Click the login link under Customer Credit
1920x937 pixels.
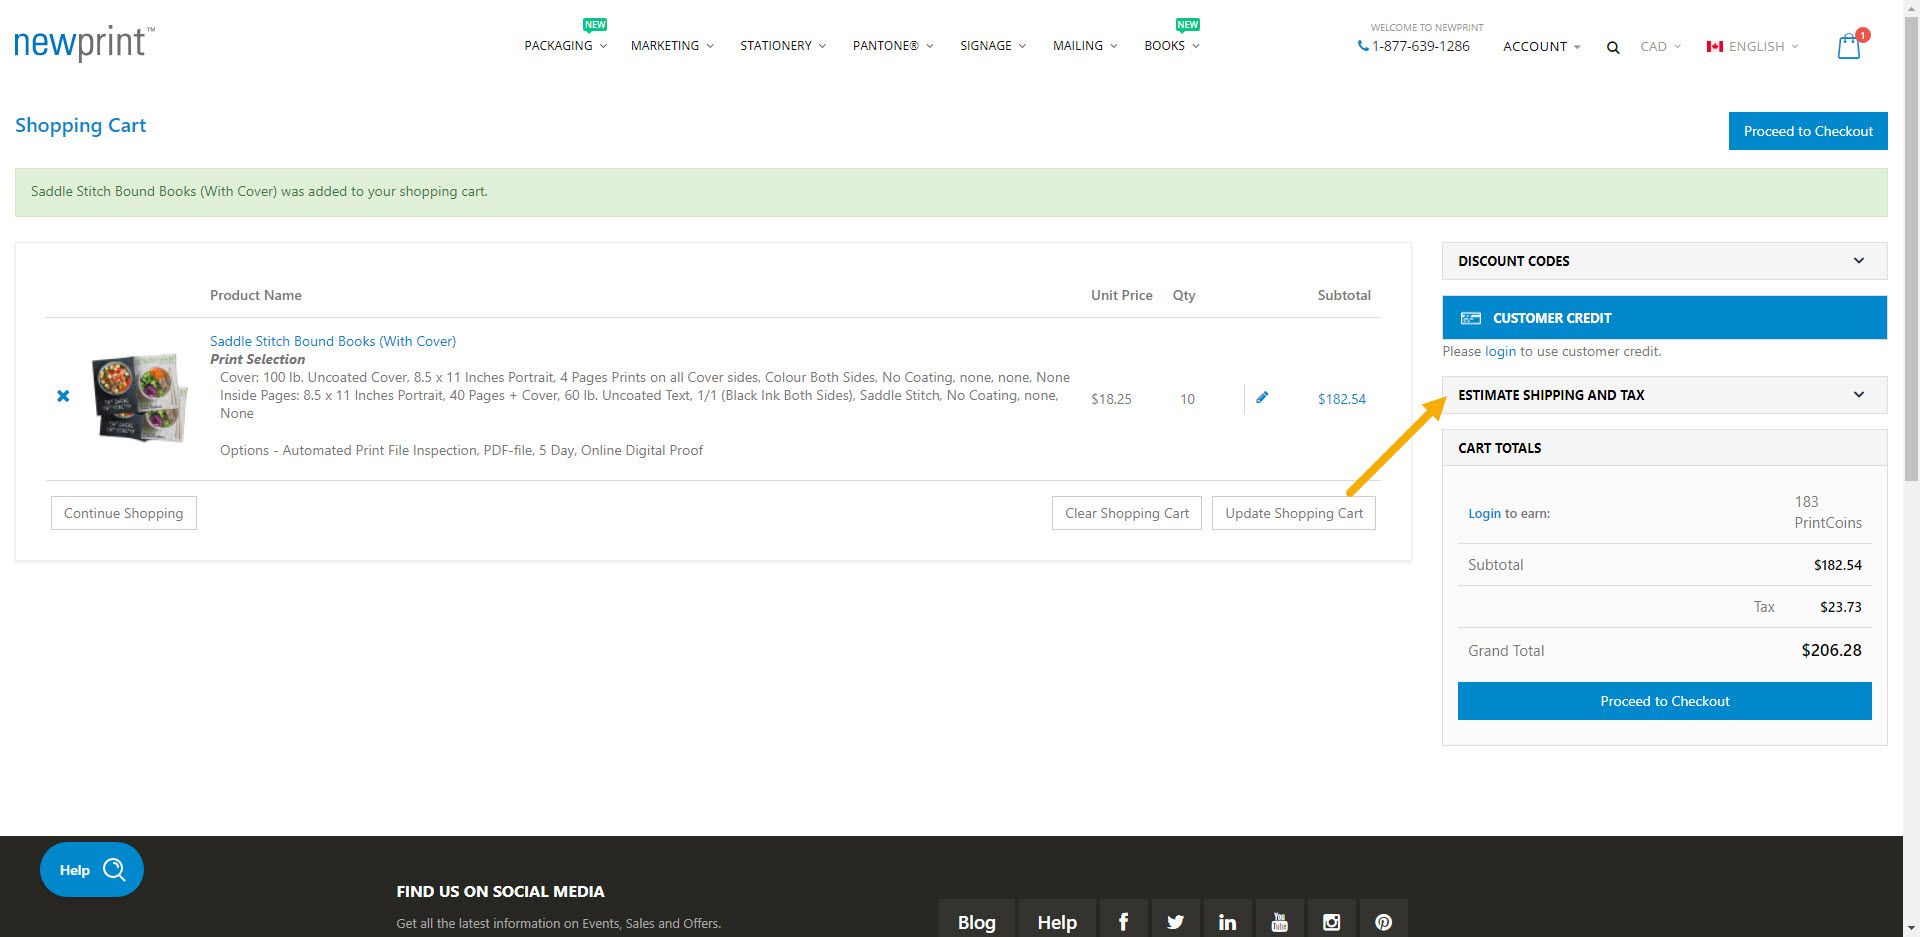[x=1499, y=351]
